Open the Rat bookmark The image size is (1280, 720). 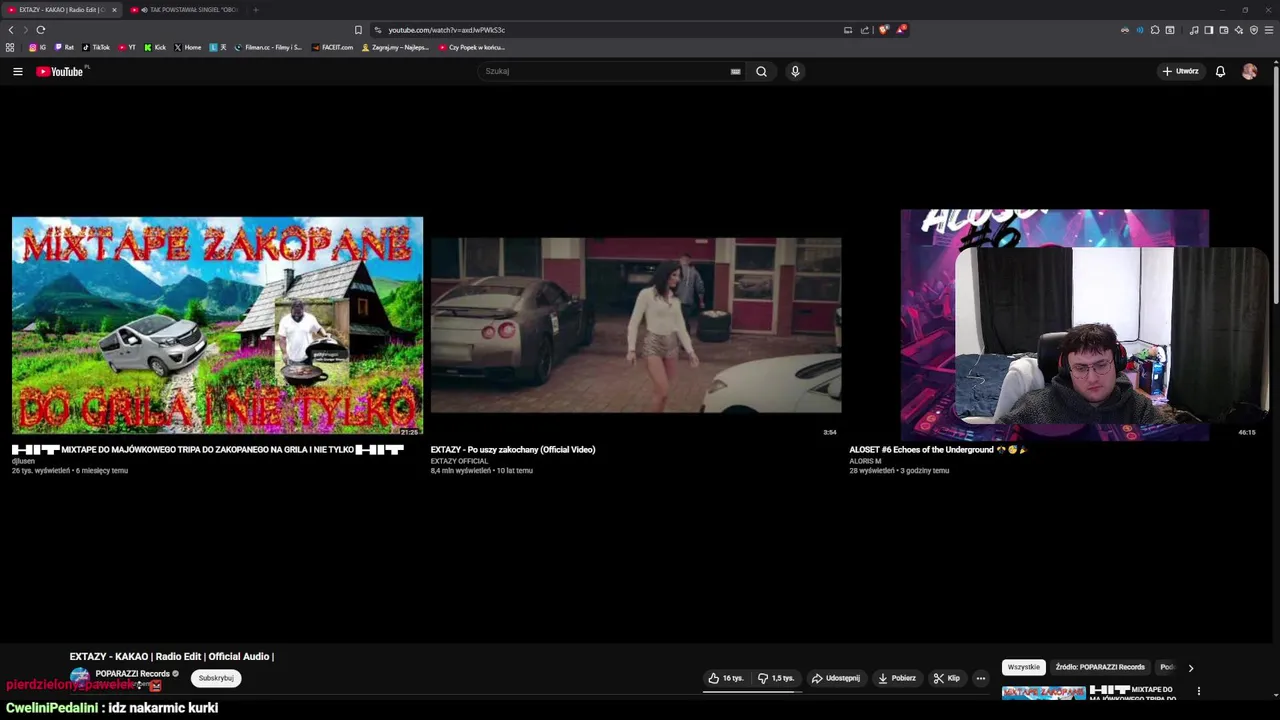pos(64,47)
